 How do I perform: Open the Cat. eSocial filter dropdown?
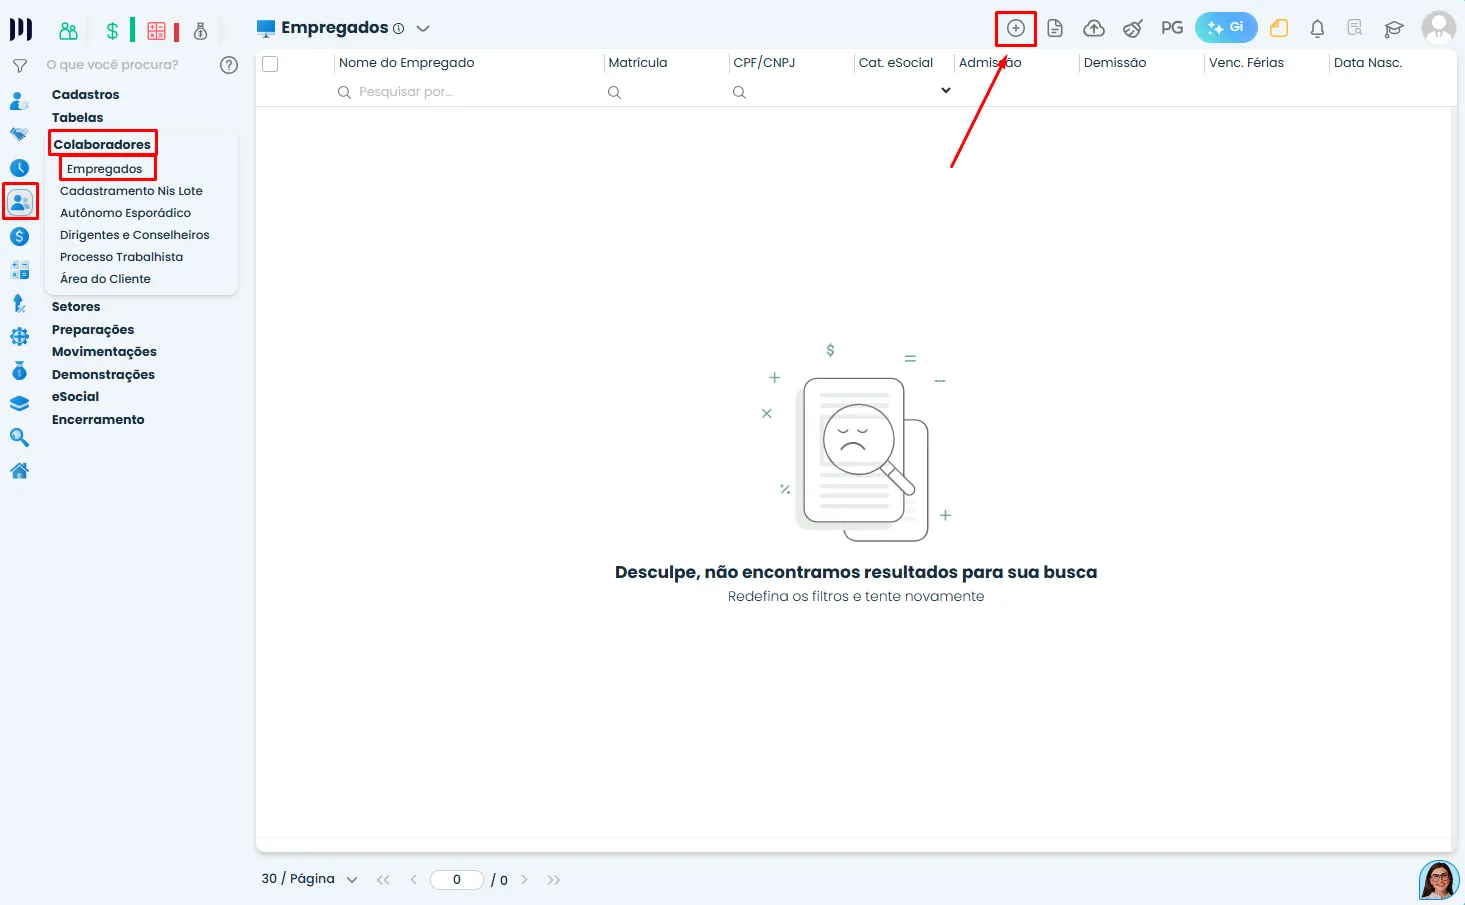pos(945,90)
